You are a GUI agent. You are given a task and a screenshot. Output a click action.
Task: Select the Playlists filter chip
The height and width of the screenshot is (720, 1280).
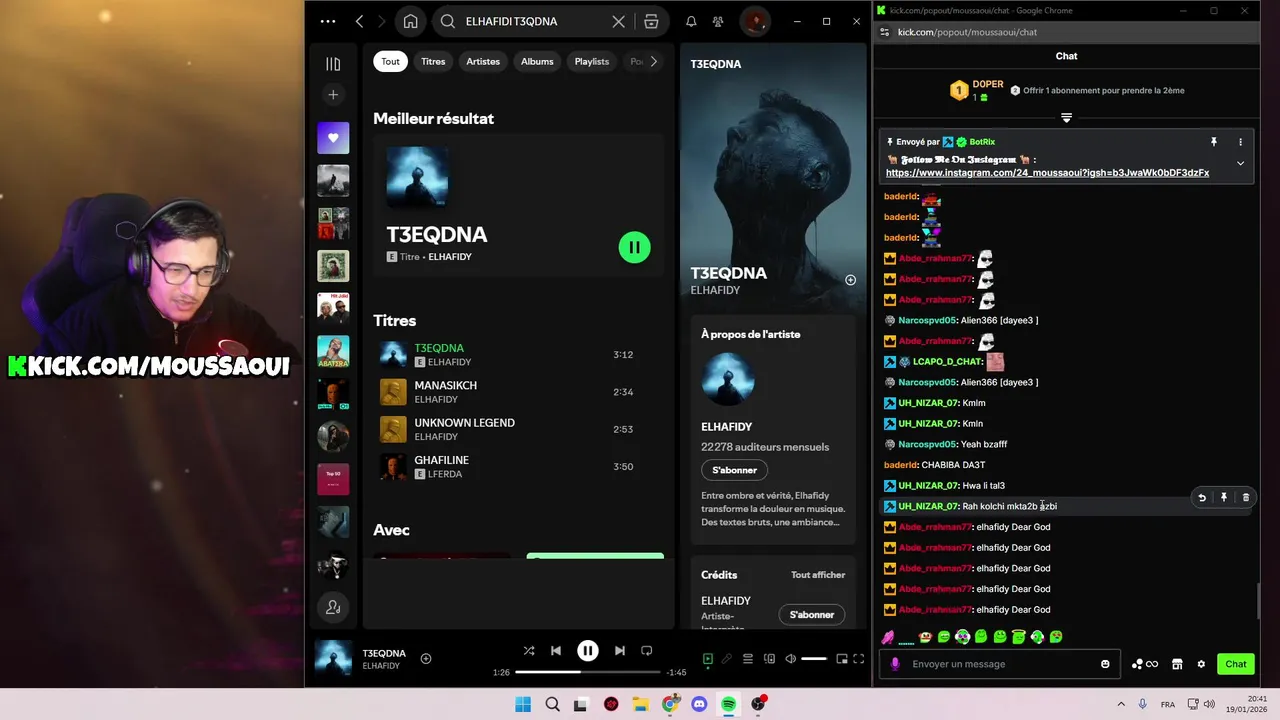592,61
